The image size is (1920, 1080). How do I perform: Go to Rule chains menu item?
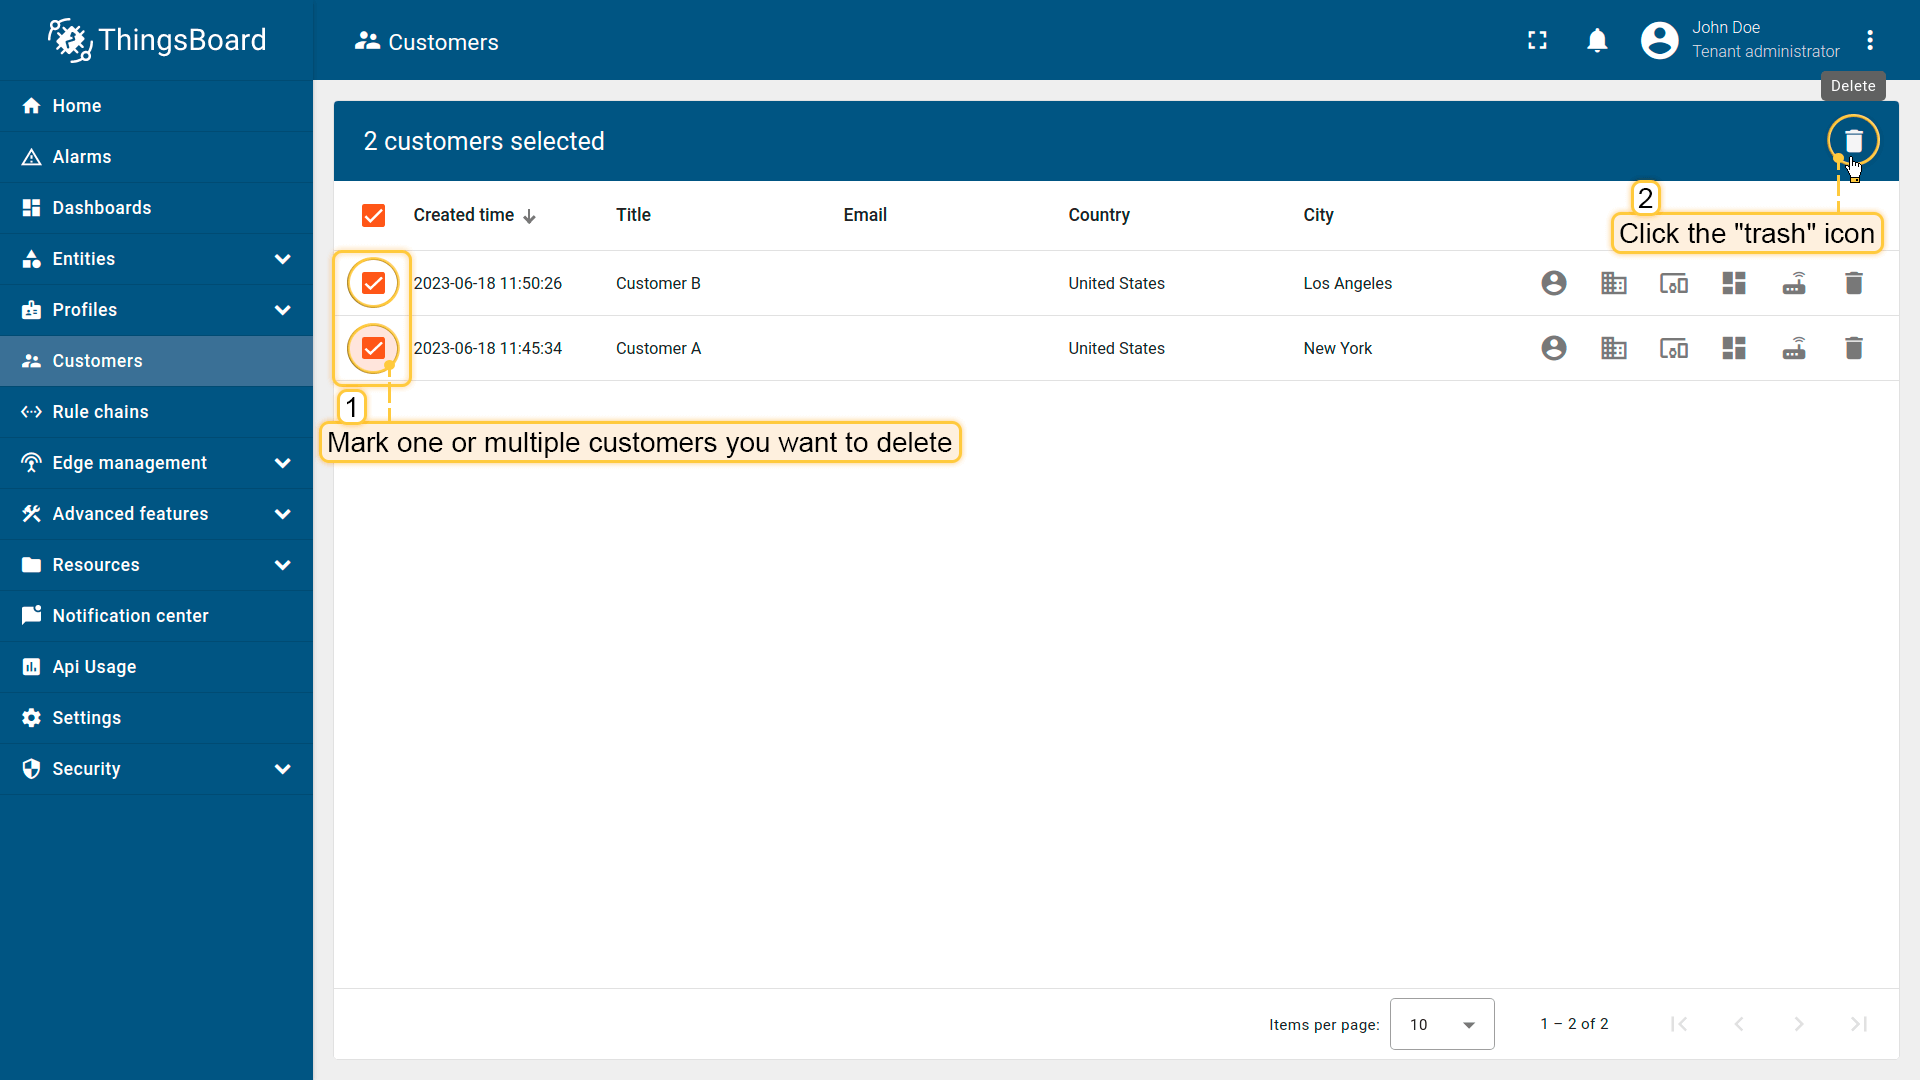pyautogui.click(x=100, y=412)
